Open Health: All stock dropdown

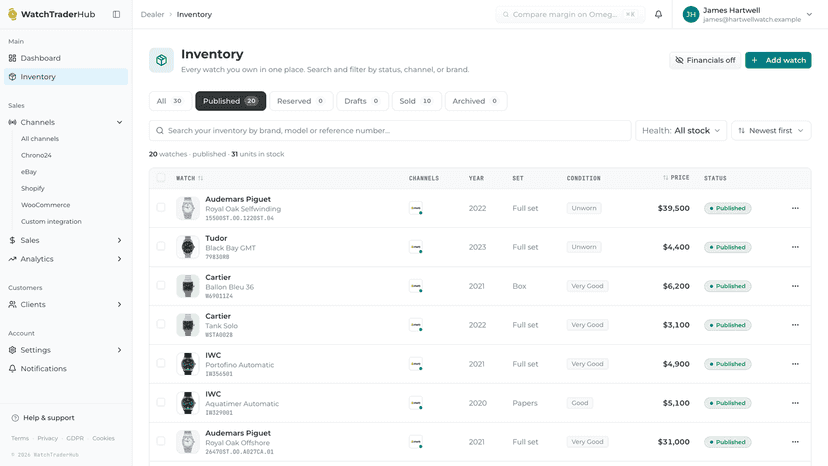(681, 131)
